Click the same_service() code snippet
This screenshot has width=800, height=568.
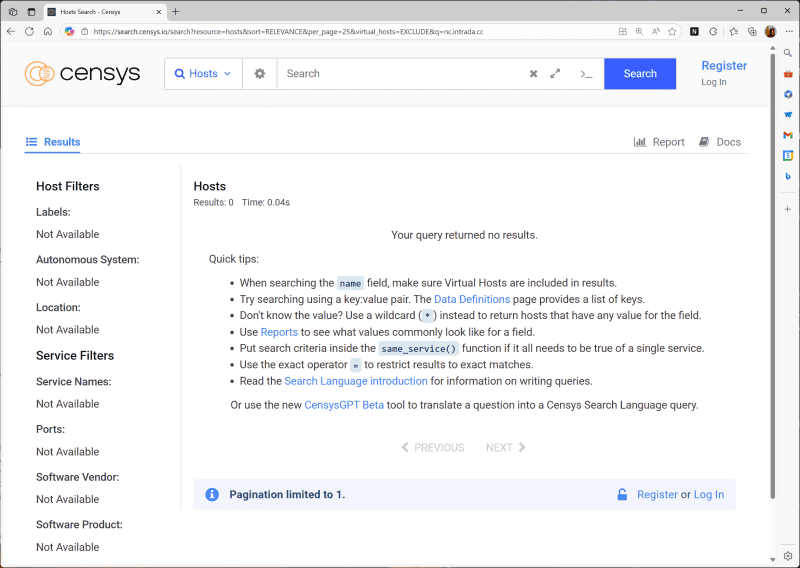[418, 349]
